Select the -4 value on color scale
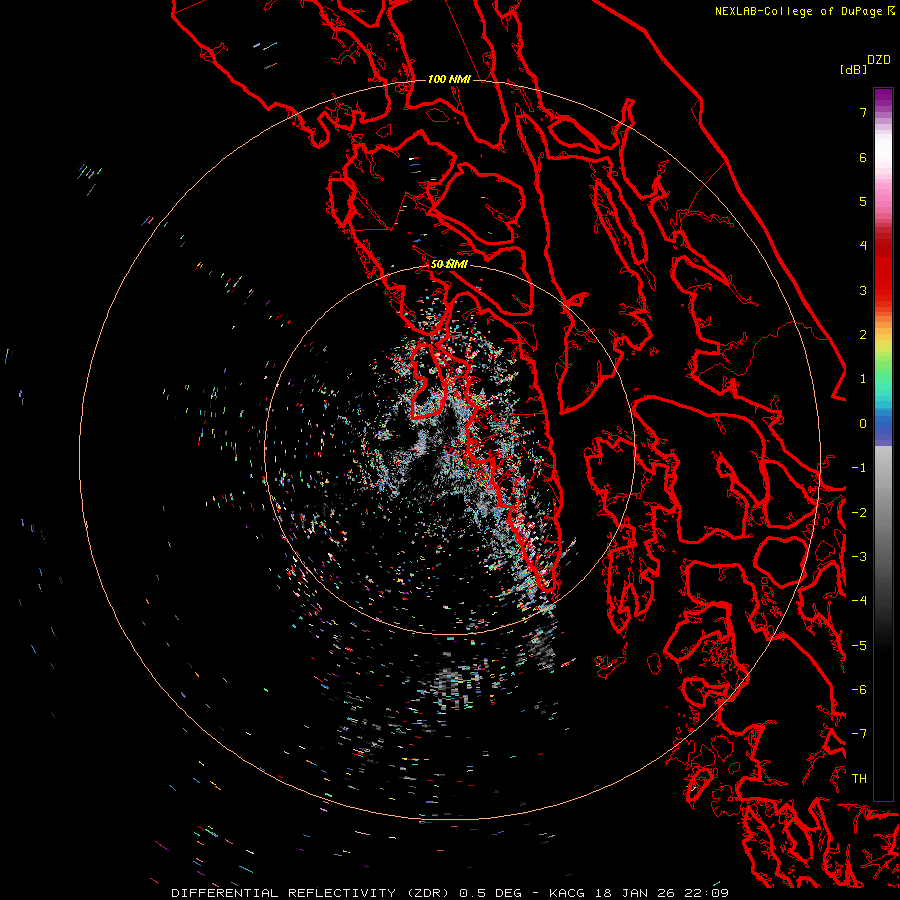900x900 pixels. (x=859, y=601)
